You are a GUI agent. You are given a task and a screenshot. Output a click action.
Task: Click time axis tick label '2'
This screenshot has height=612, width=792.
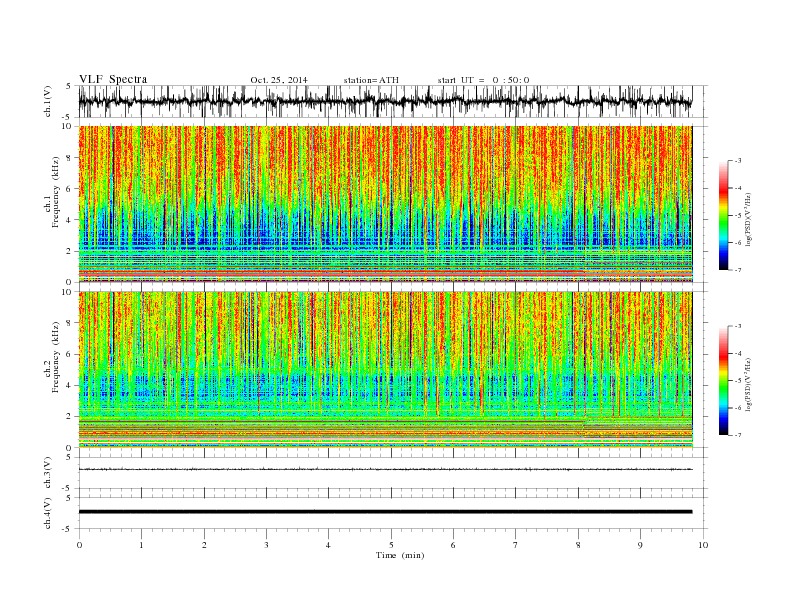tap(204, 545)
